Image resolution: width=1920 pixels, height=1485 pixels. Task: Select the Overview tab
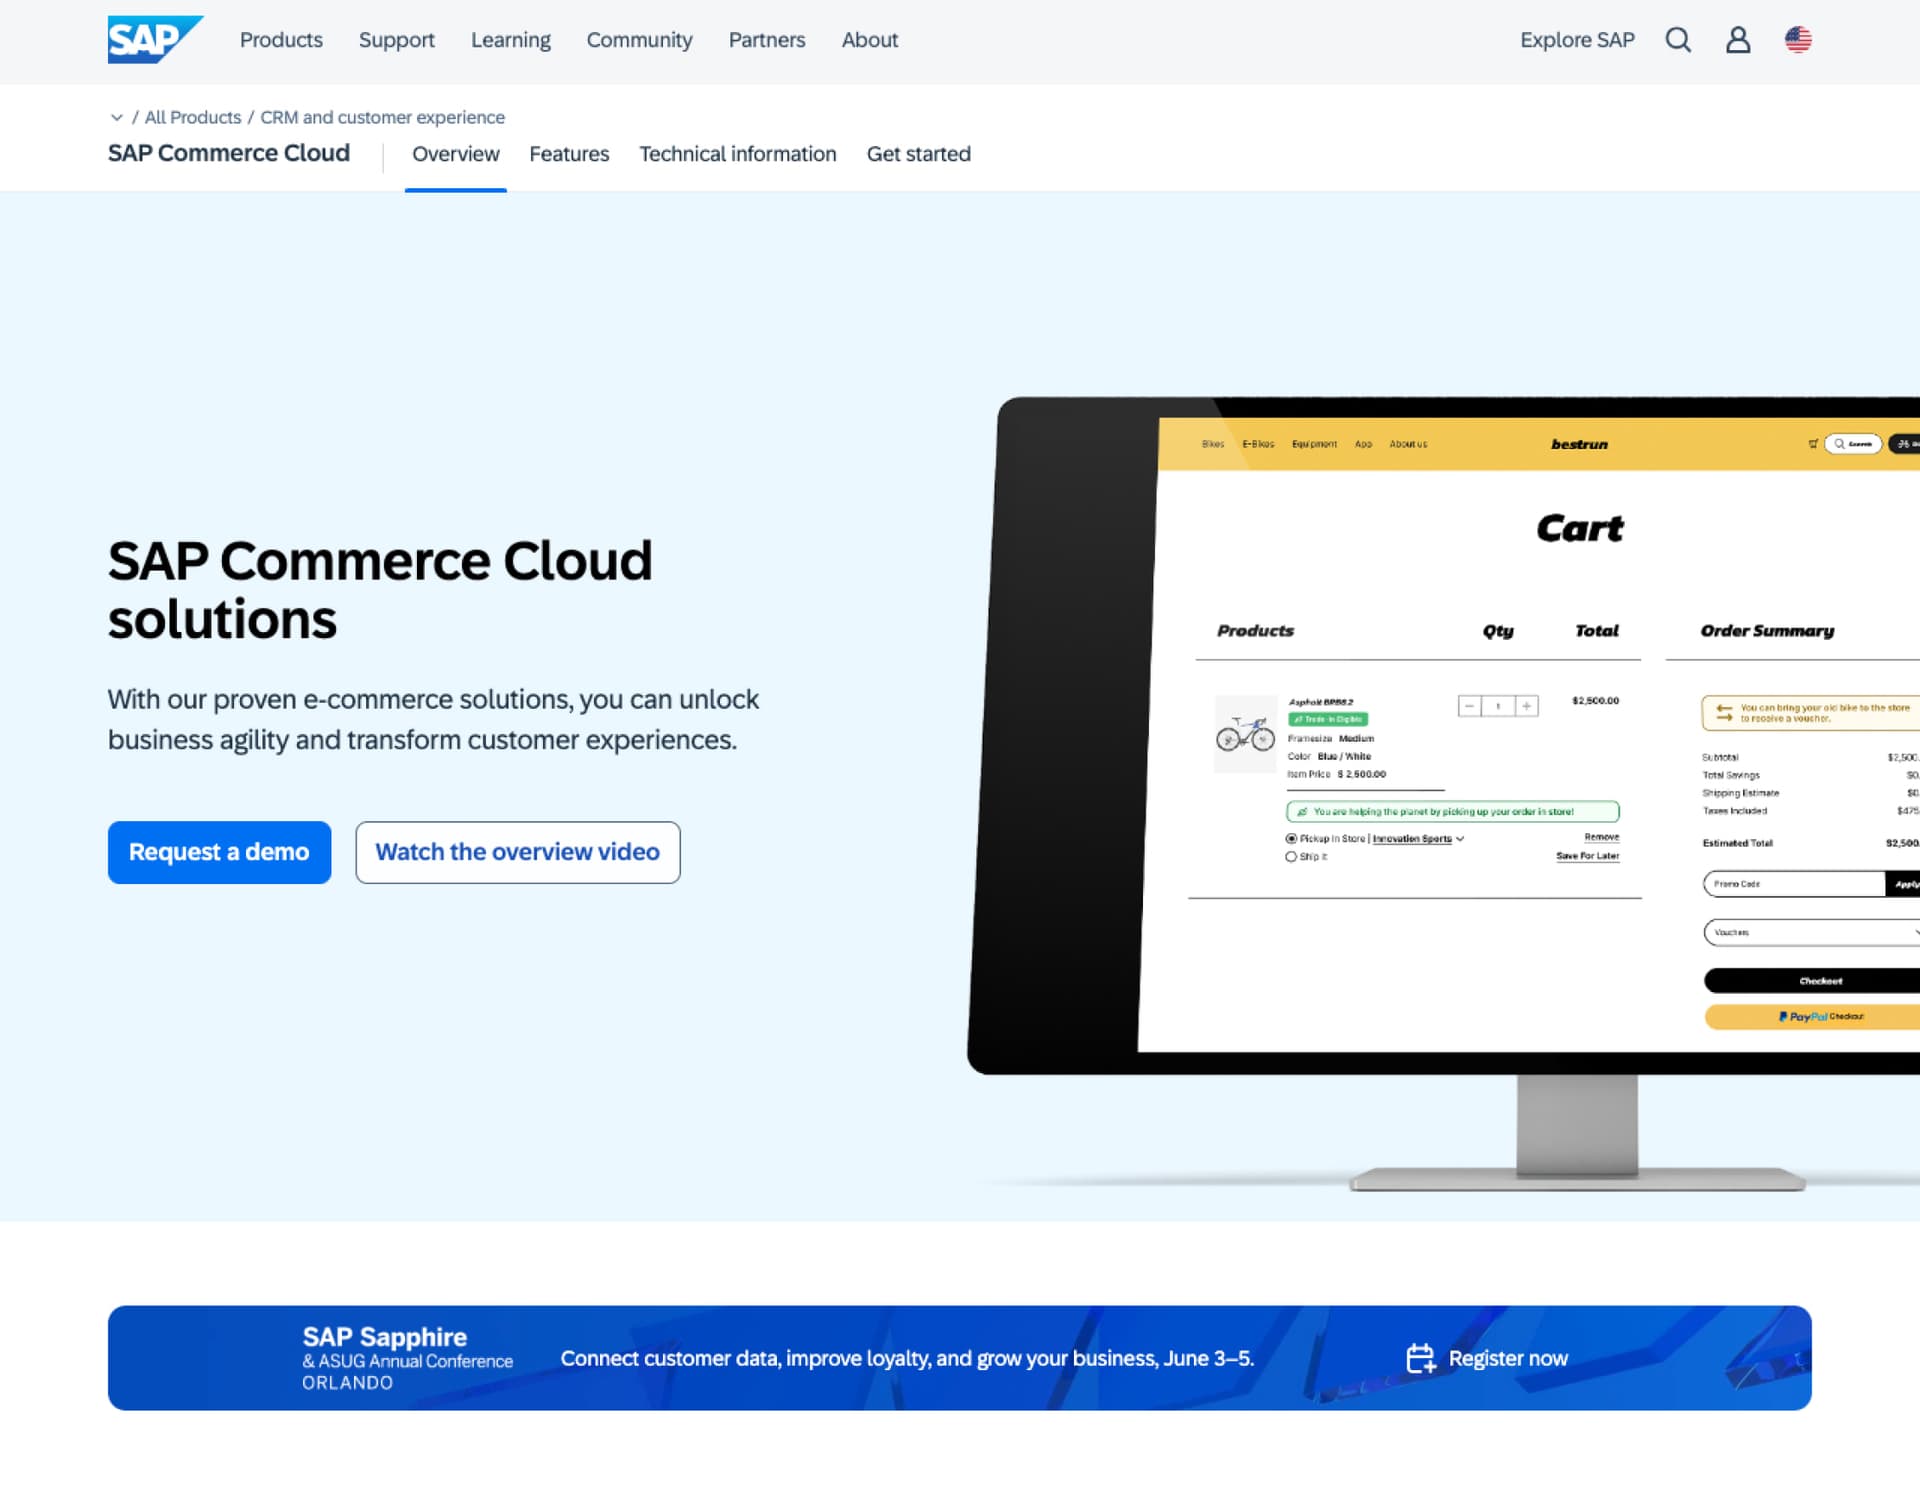pyautogui.click(x=455, y=154)
